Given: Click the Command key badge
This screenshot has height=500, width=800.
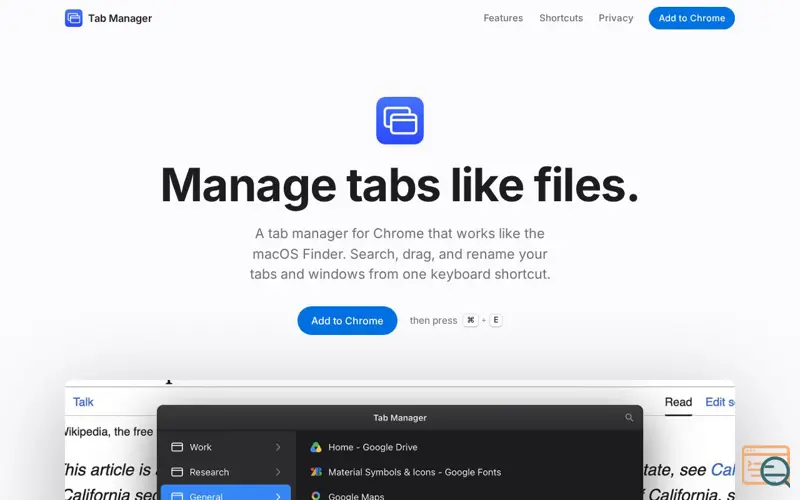Looking at the screenshot, I should pyautogui.click(x=470, y=320).
